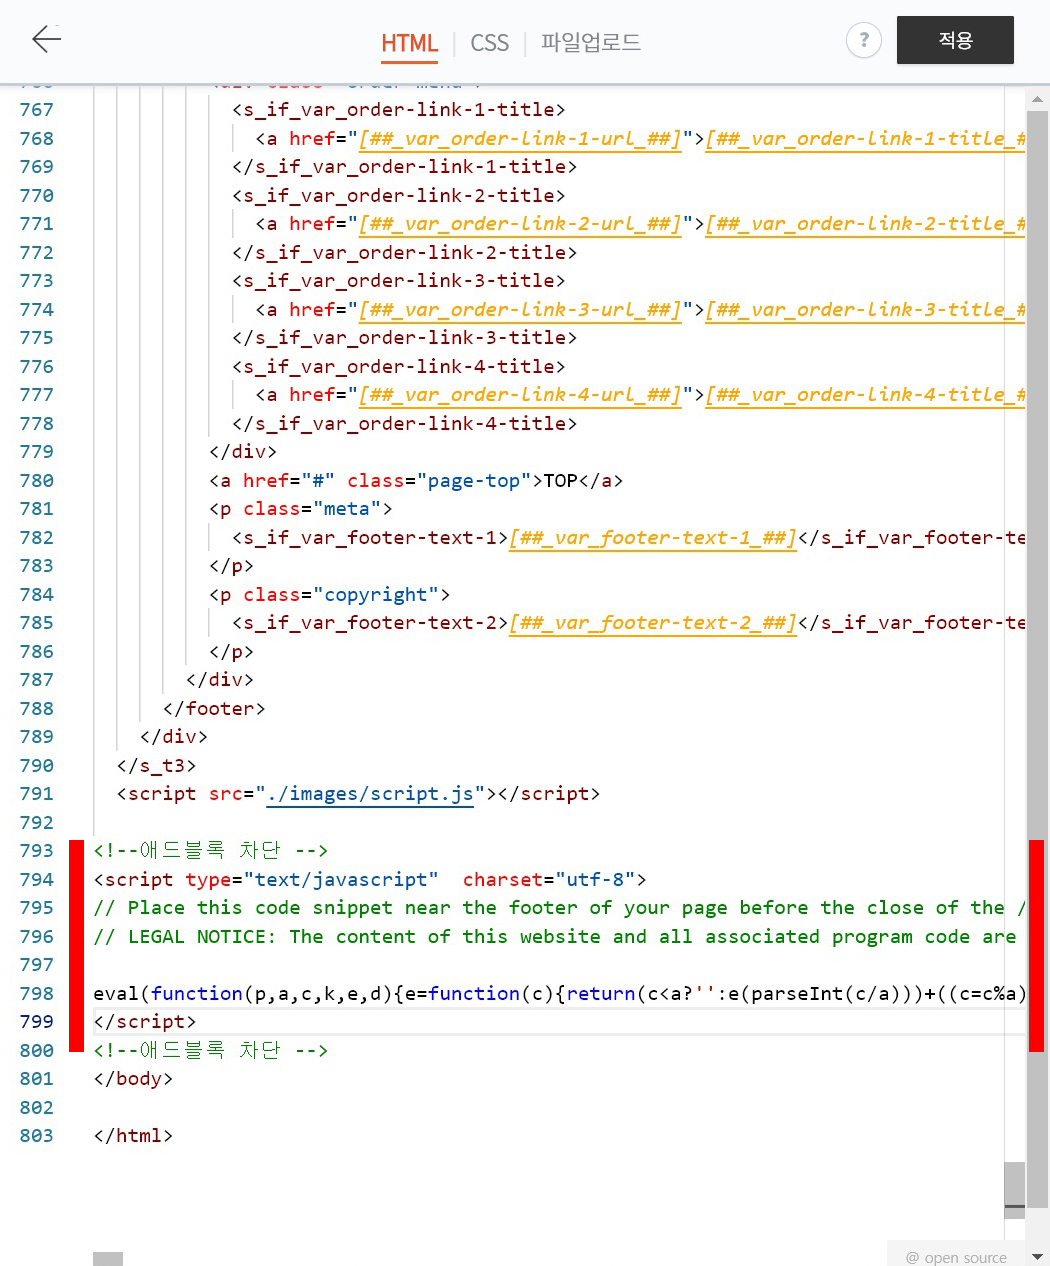1050x1266 pixels.
Task: Click the [##_var_order-link-4-url_##] variable
Action: tap(520, 395)
